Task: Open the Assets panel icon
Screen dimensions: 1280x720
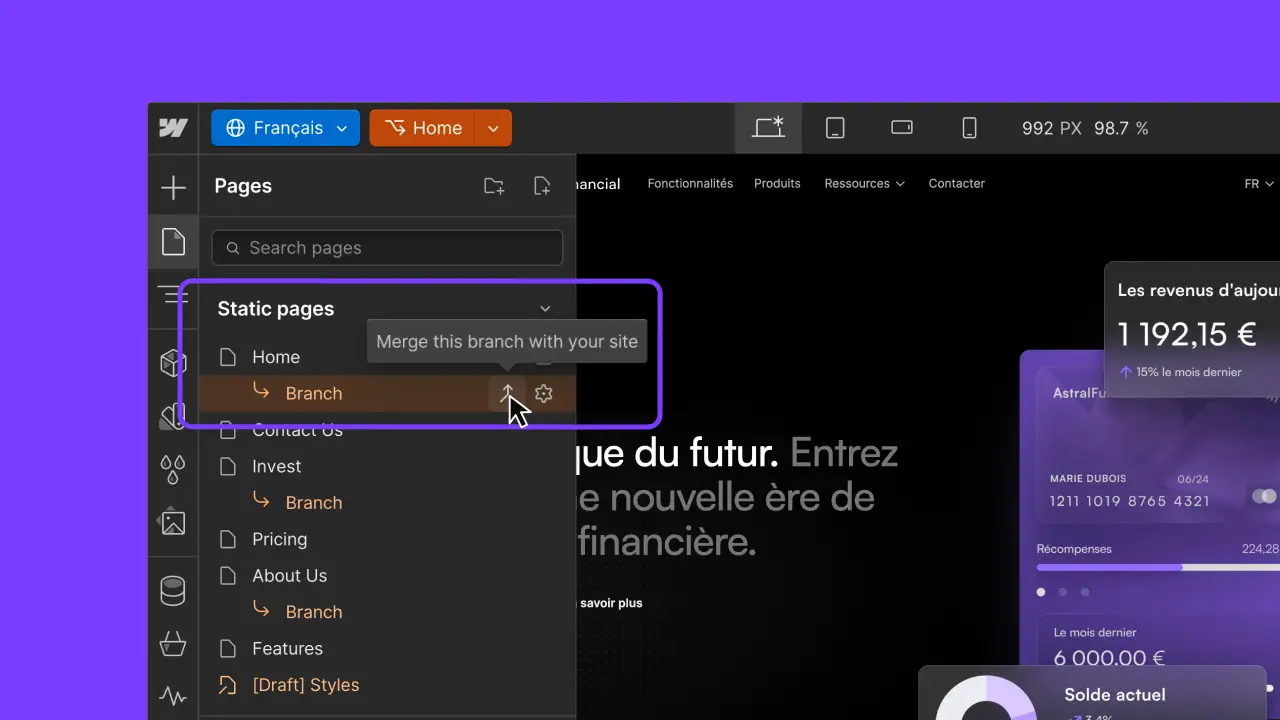Action: 174,522
